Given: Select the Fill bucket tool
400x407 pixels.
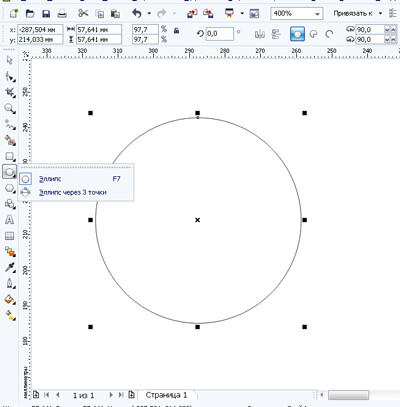Looking at the screenshot, I should pos(10,299).
